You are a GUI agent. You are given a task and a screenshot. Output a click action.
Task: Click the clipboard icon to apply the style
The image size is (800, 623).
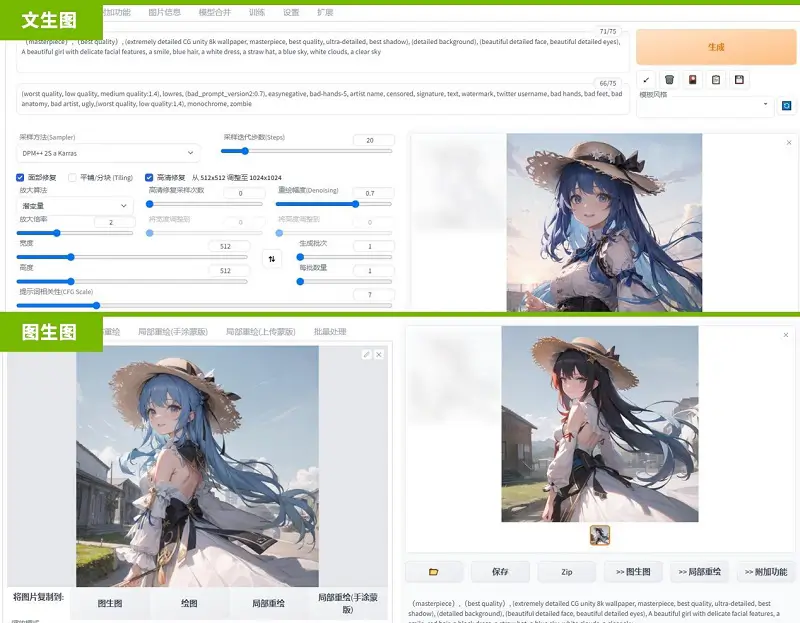click(715, 79)
